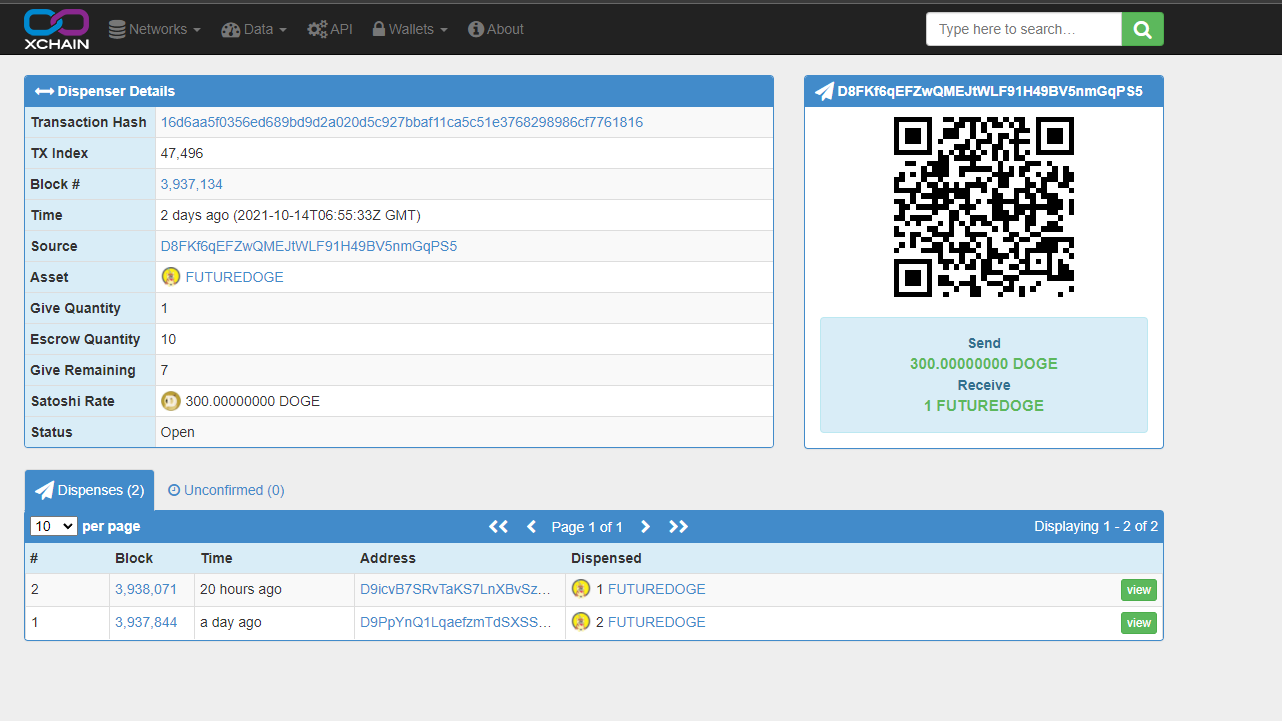The image size is (1282, 721).
Task: Switch to the Unconfirmed (0) tab
Action: [x=226, y=490]
